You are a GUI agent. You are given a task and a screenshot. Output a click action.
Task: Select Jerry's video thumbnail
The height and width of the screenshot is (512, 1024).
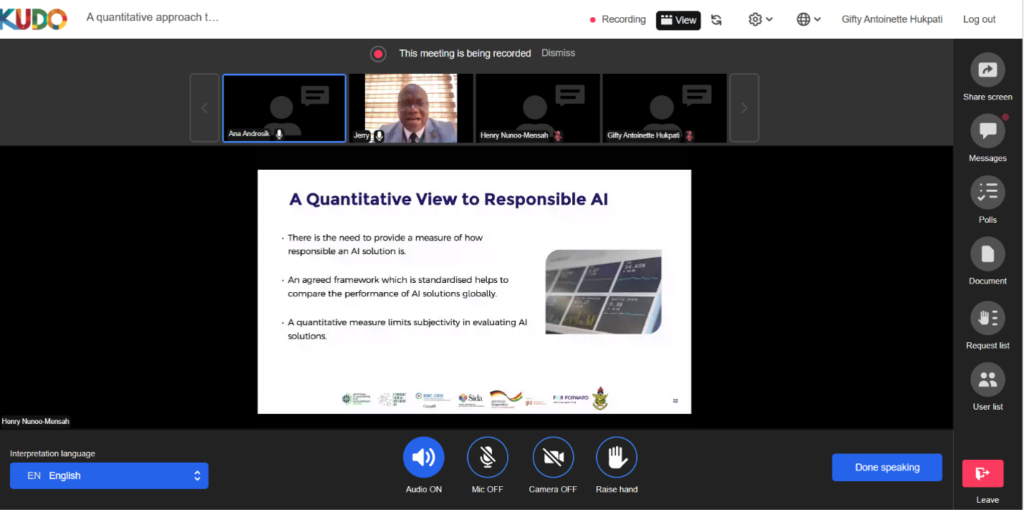point(410,108)
